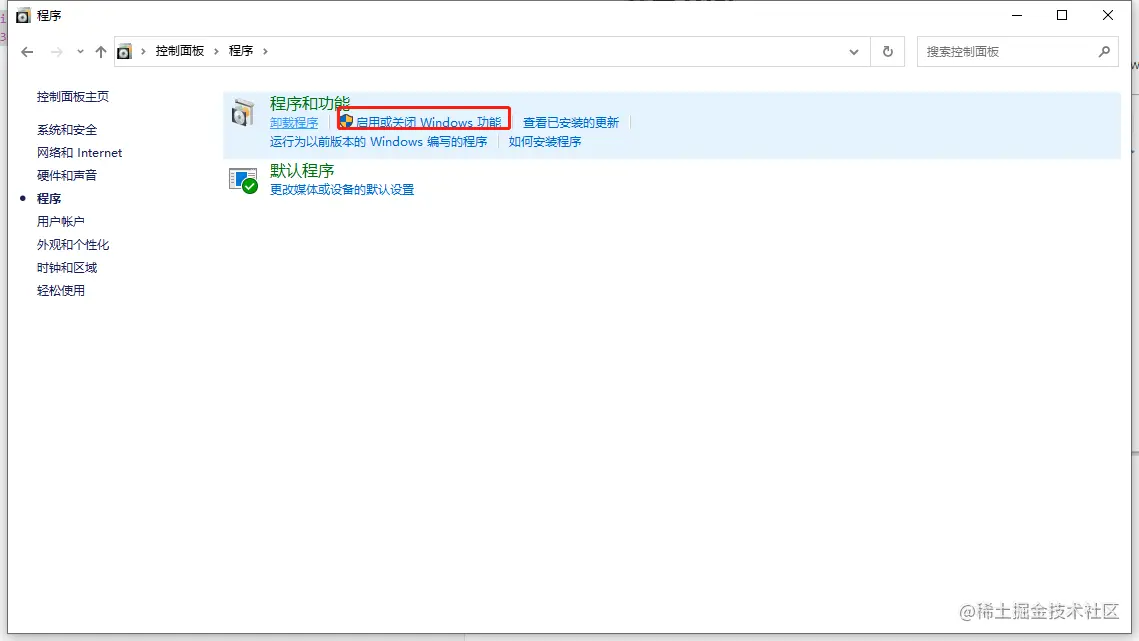Click 卸载程序 link
1139x641 pixels.
(293, 123)
